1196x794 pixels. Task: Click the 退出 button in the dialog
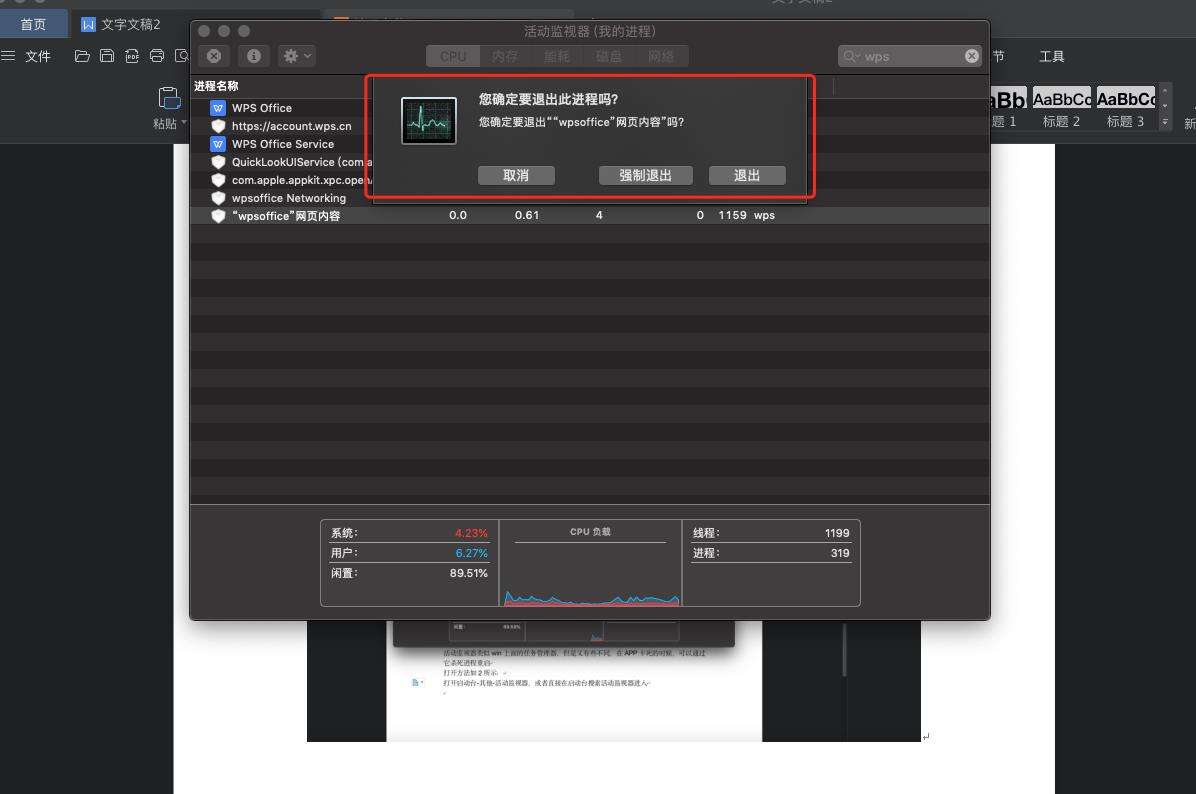[x=747, y=175]
